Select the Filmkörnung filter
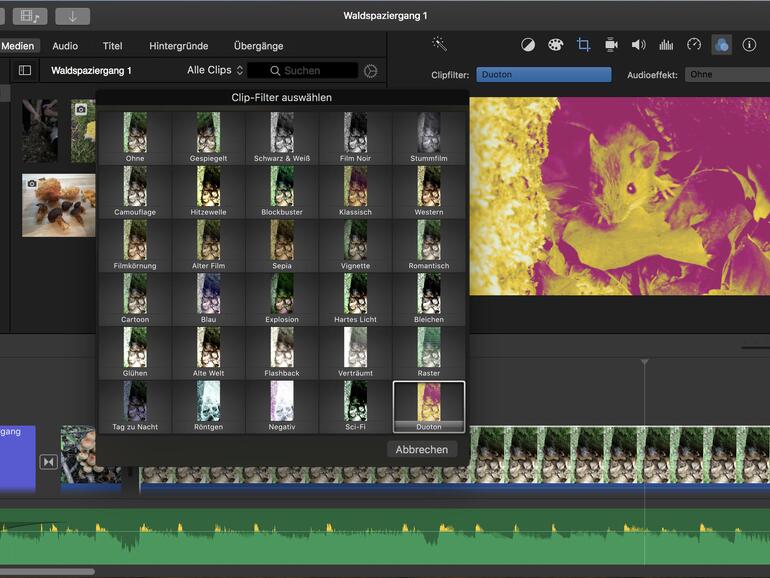 (135, 245)
